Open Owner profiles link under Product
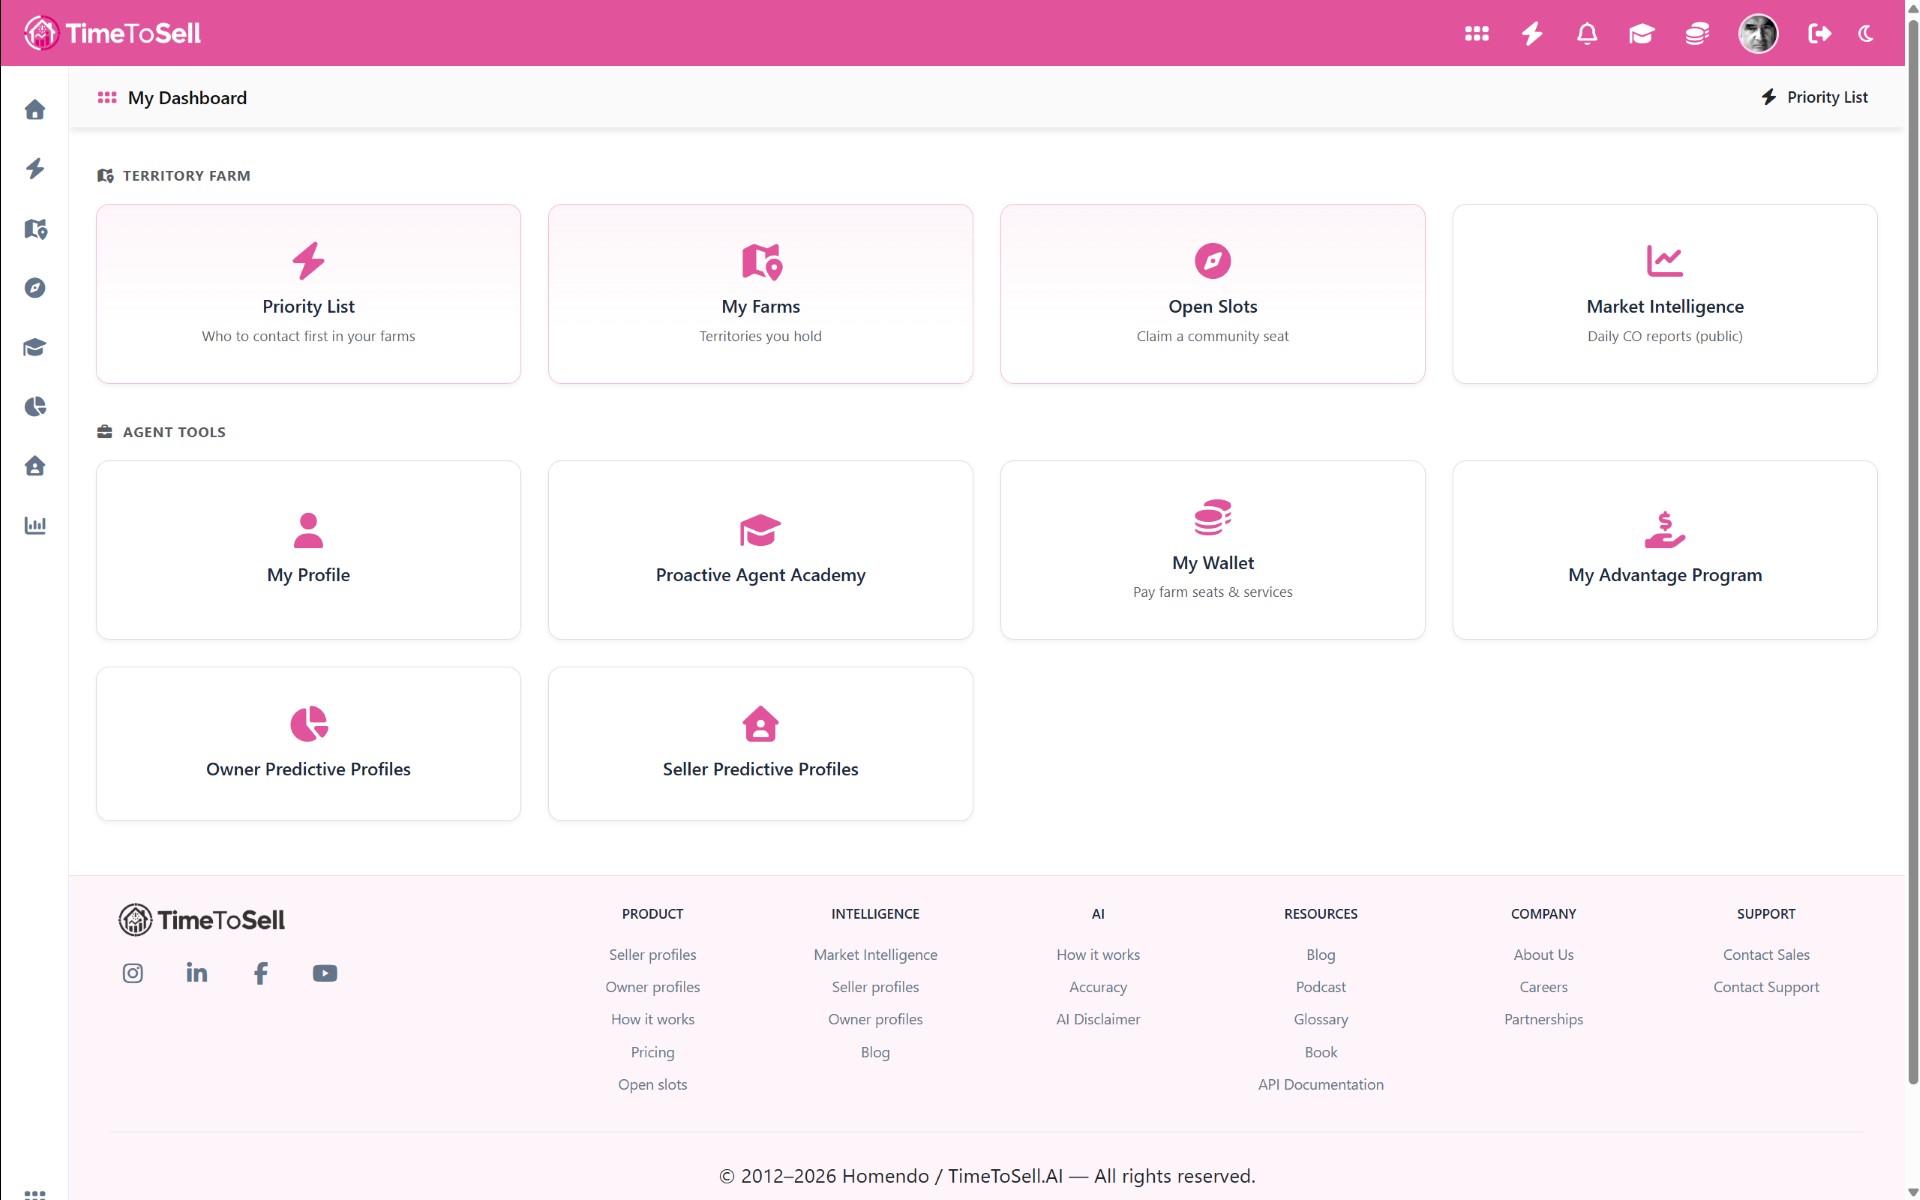Viewport: 1920px width, 1200px height. click(x=652, y=987)
